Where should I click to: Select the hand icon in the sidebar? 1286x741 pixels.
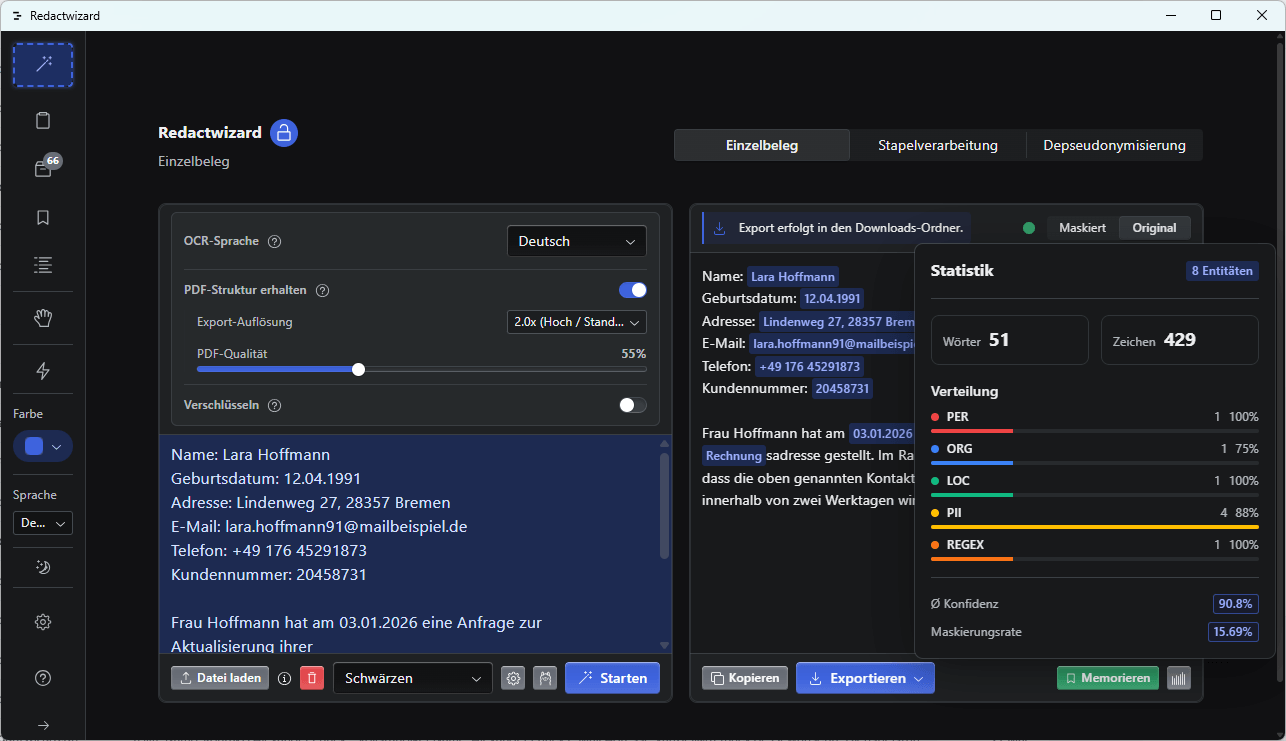coord(43,318)
